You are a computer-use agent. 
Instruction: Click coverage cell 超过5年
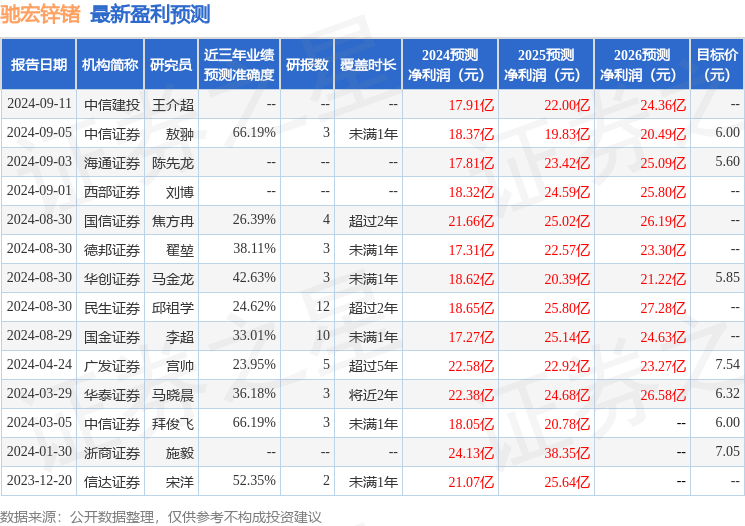[x=373, y=366]
